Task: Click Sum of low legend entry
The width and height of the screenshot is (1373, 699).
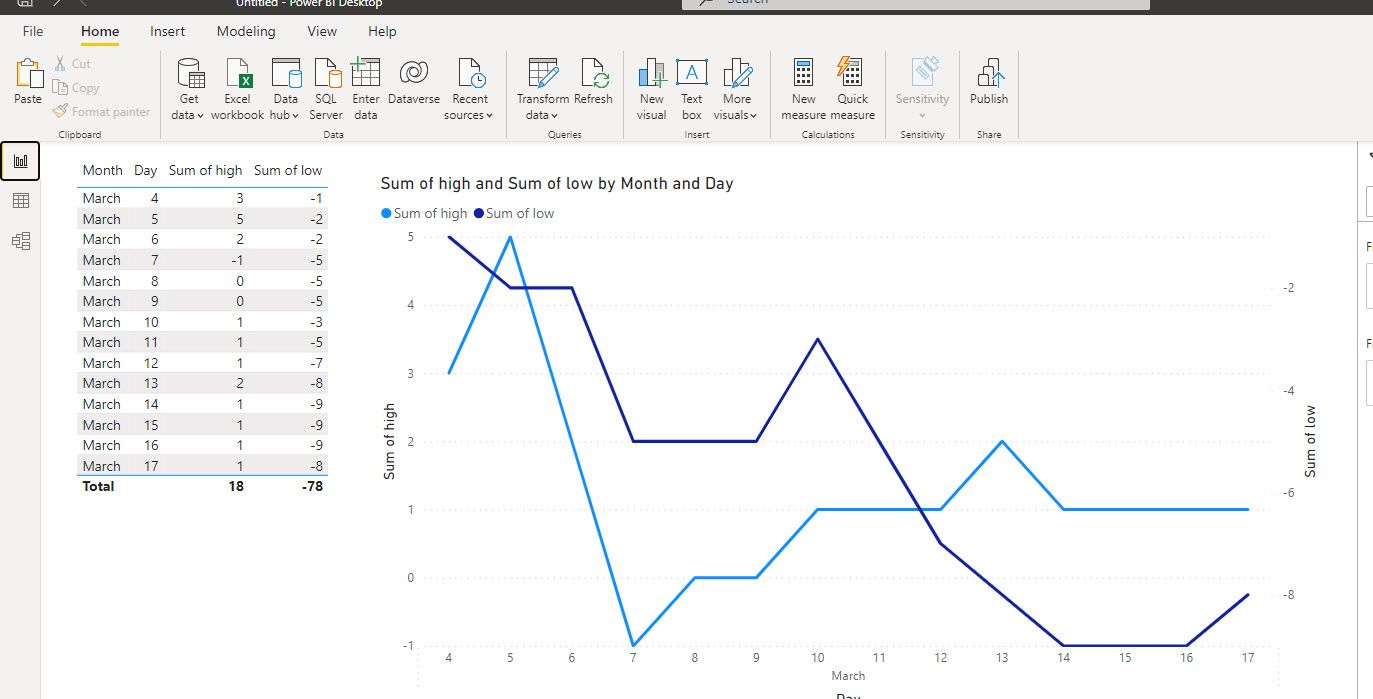Action: click(x=514, y=213)
